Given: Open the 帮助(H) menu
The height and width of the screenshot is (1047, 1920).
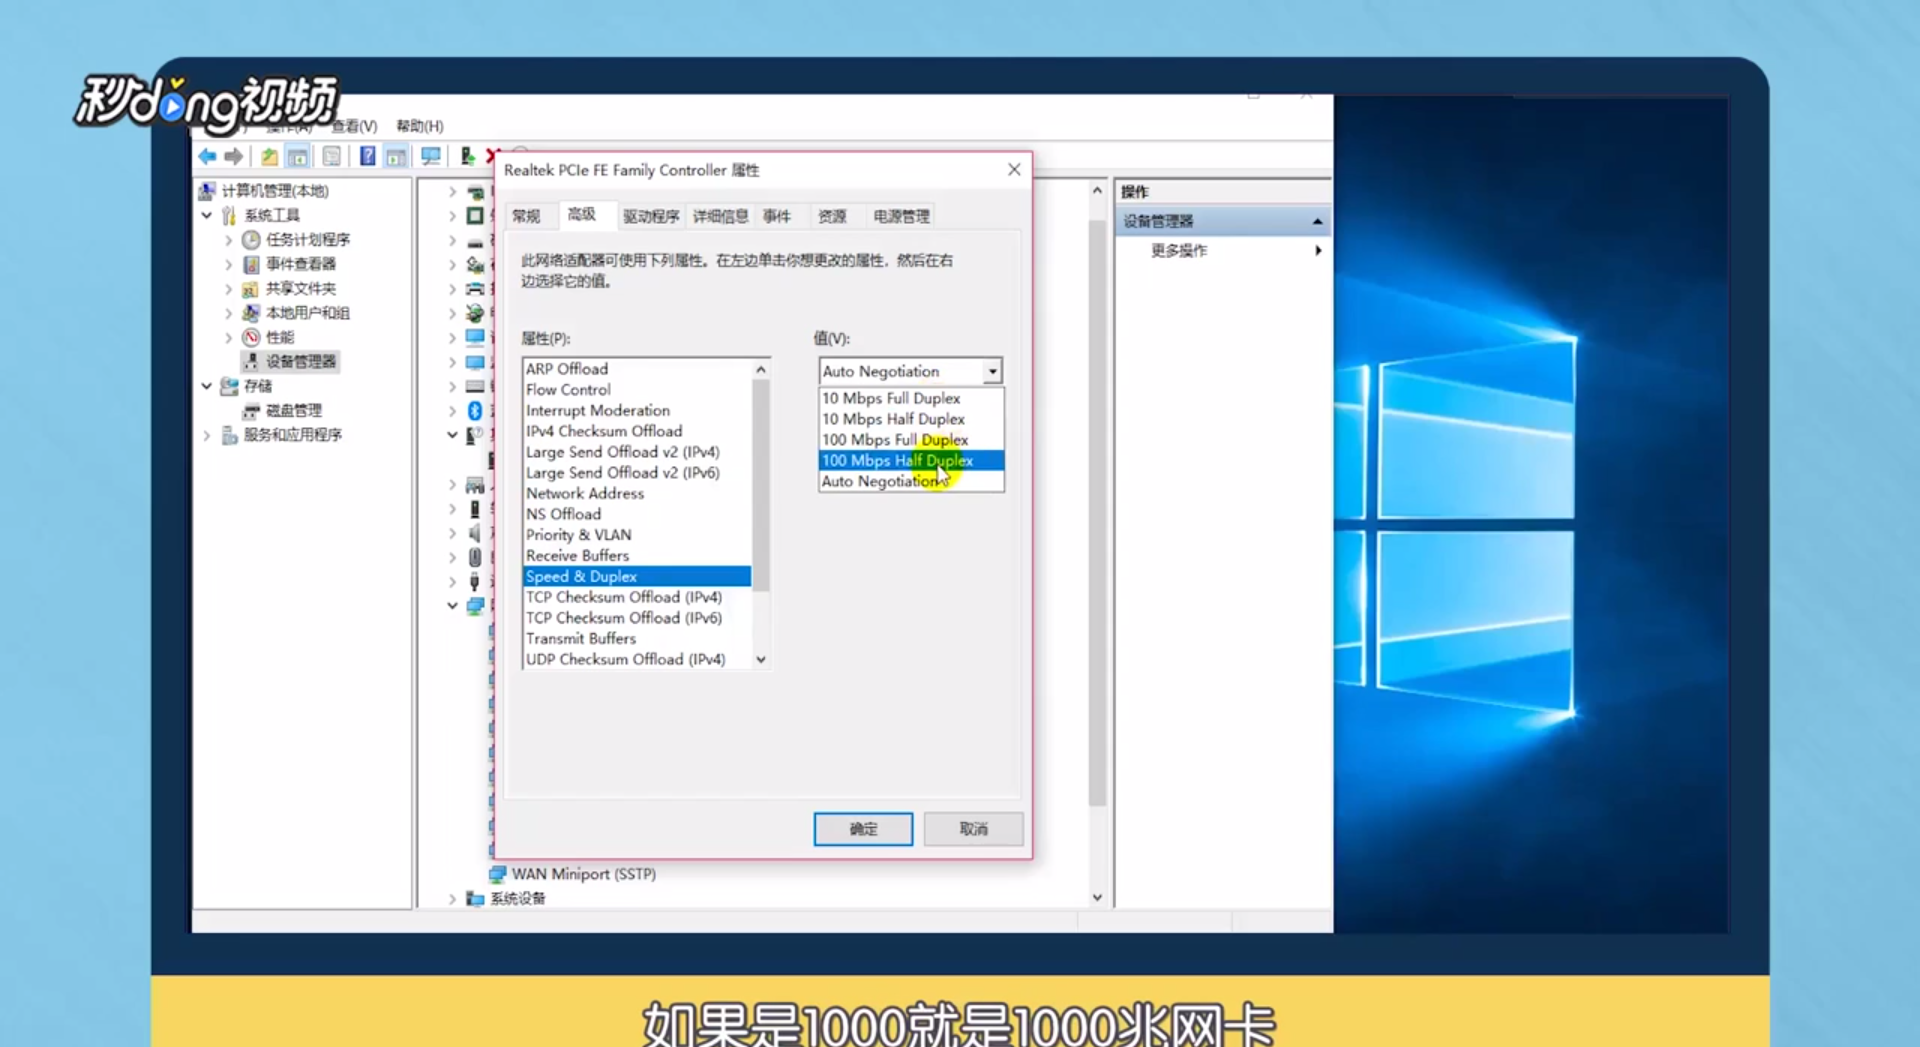Looking at the screenshot, I should pos(420,126).
